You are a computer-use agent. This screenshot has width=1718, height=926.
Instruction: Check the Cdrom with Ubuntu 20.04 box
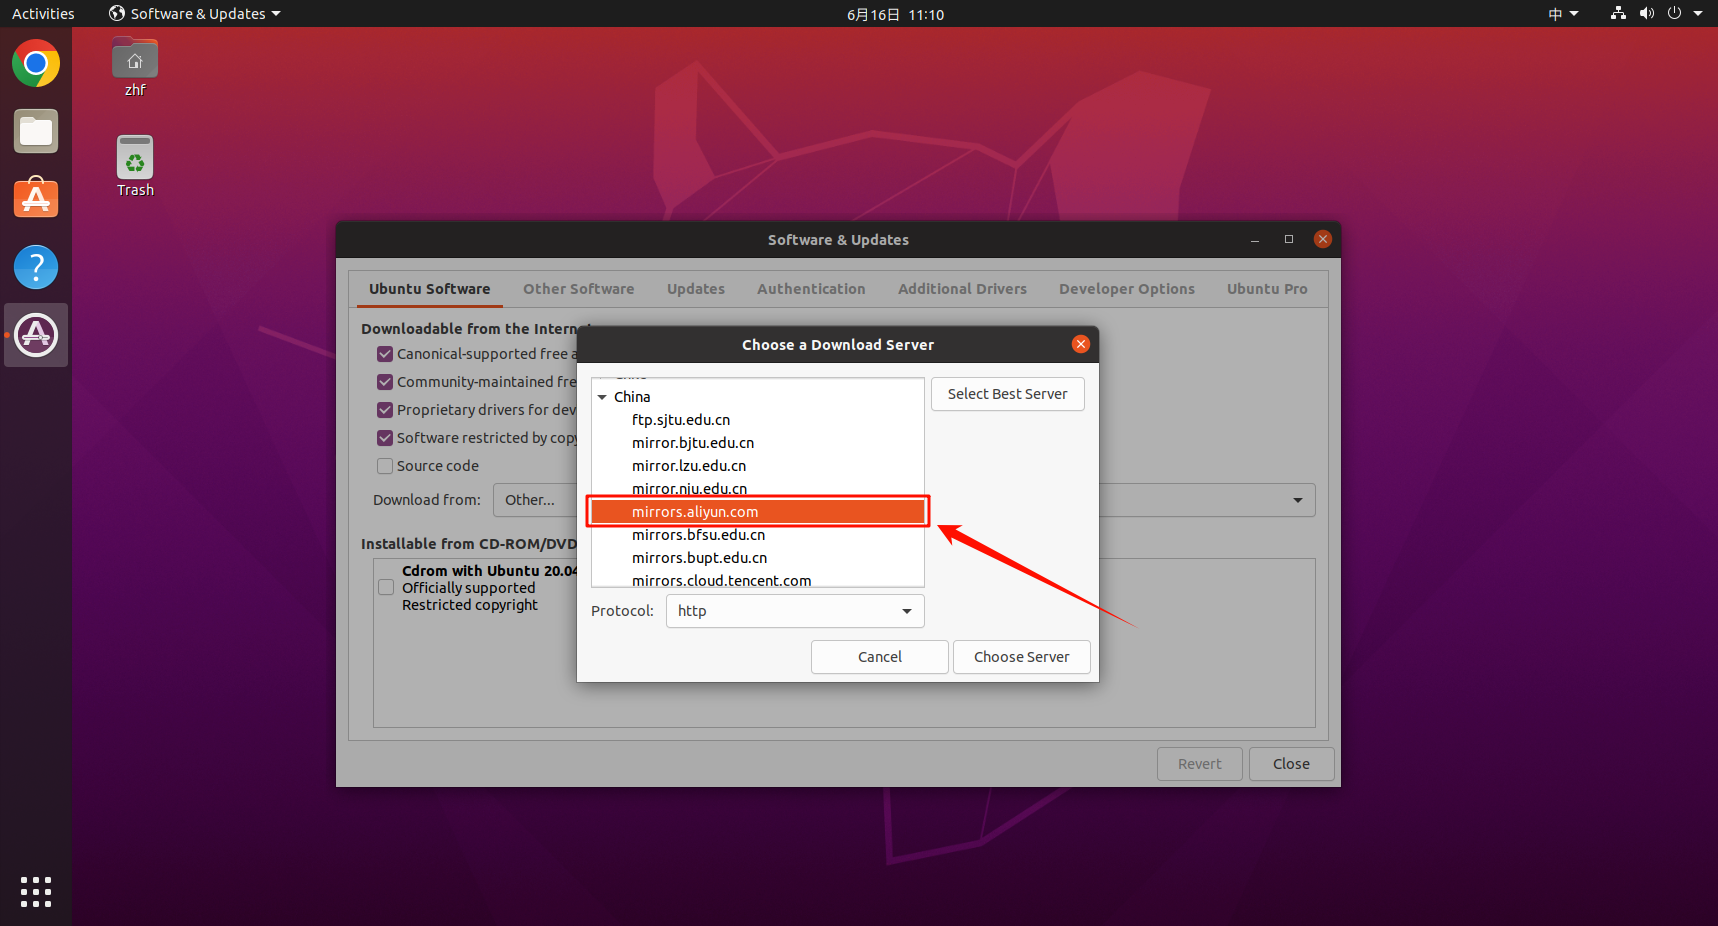tap(385, 587)
